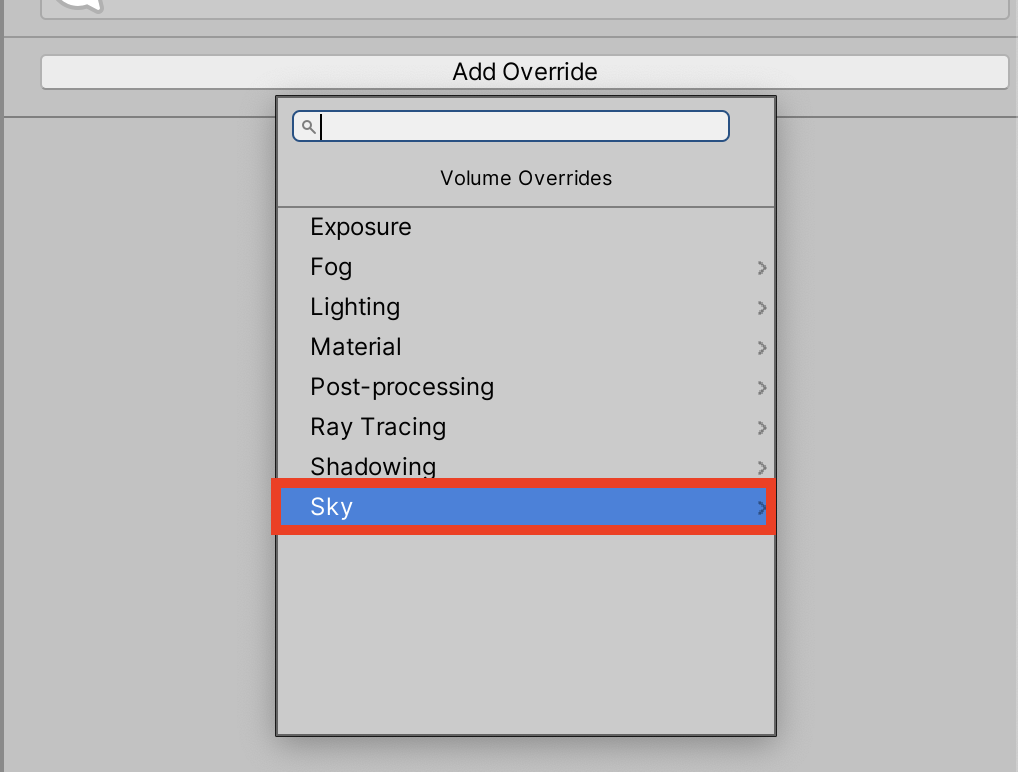1018x772 pixels.
Task: Click the speech bubble icon at top-left
Action: [x=80, y=4]
